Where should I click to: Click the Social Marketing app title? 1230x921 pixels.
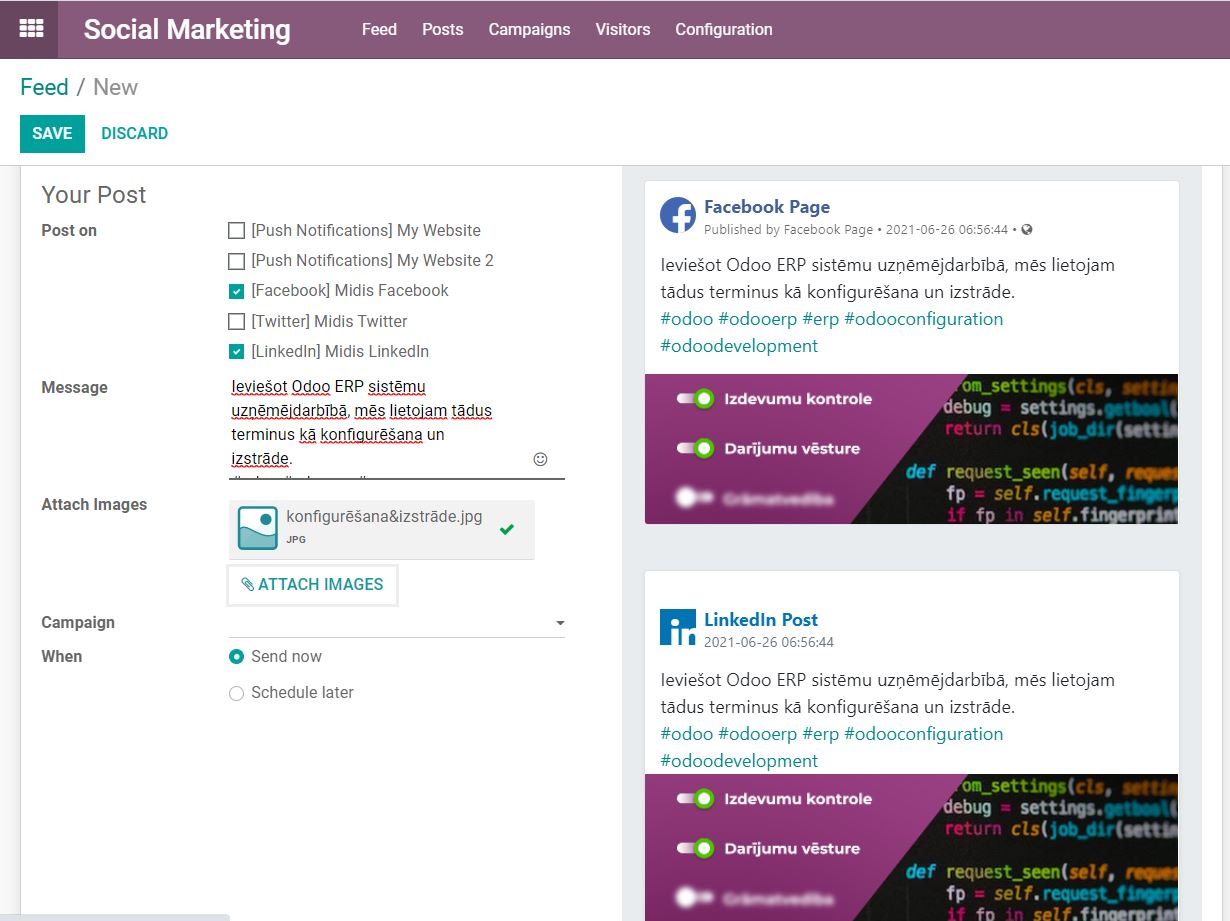pos(187,29)
